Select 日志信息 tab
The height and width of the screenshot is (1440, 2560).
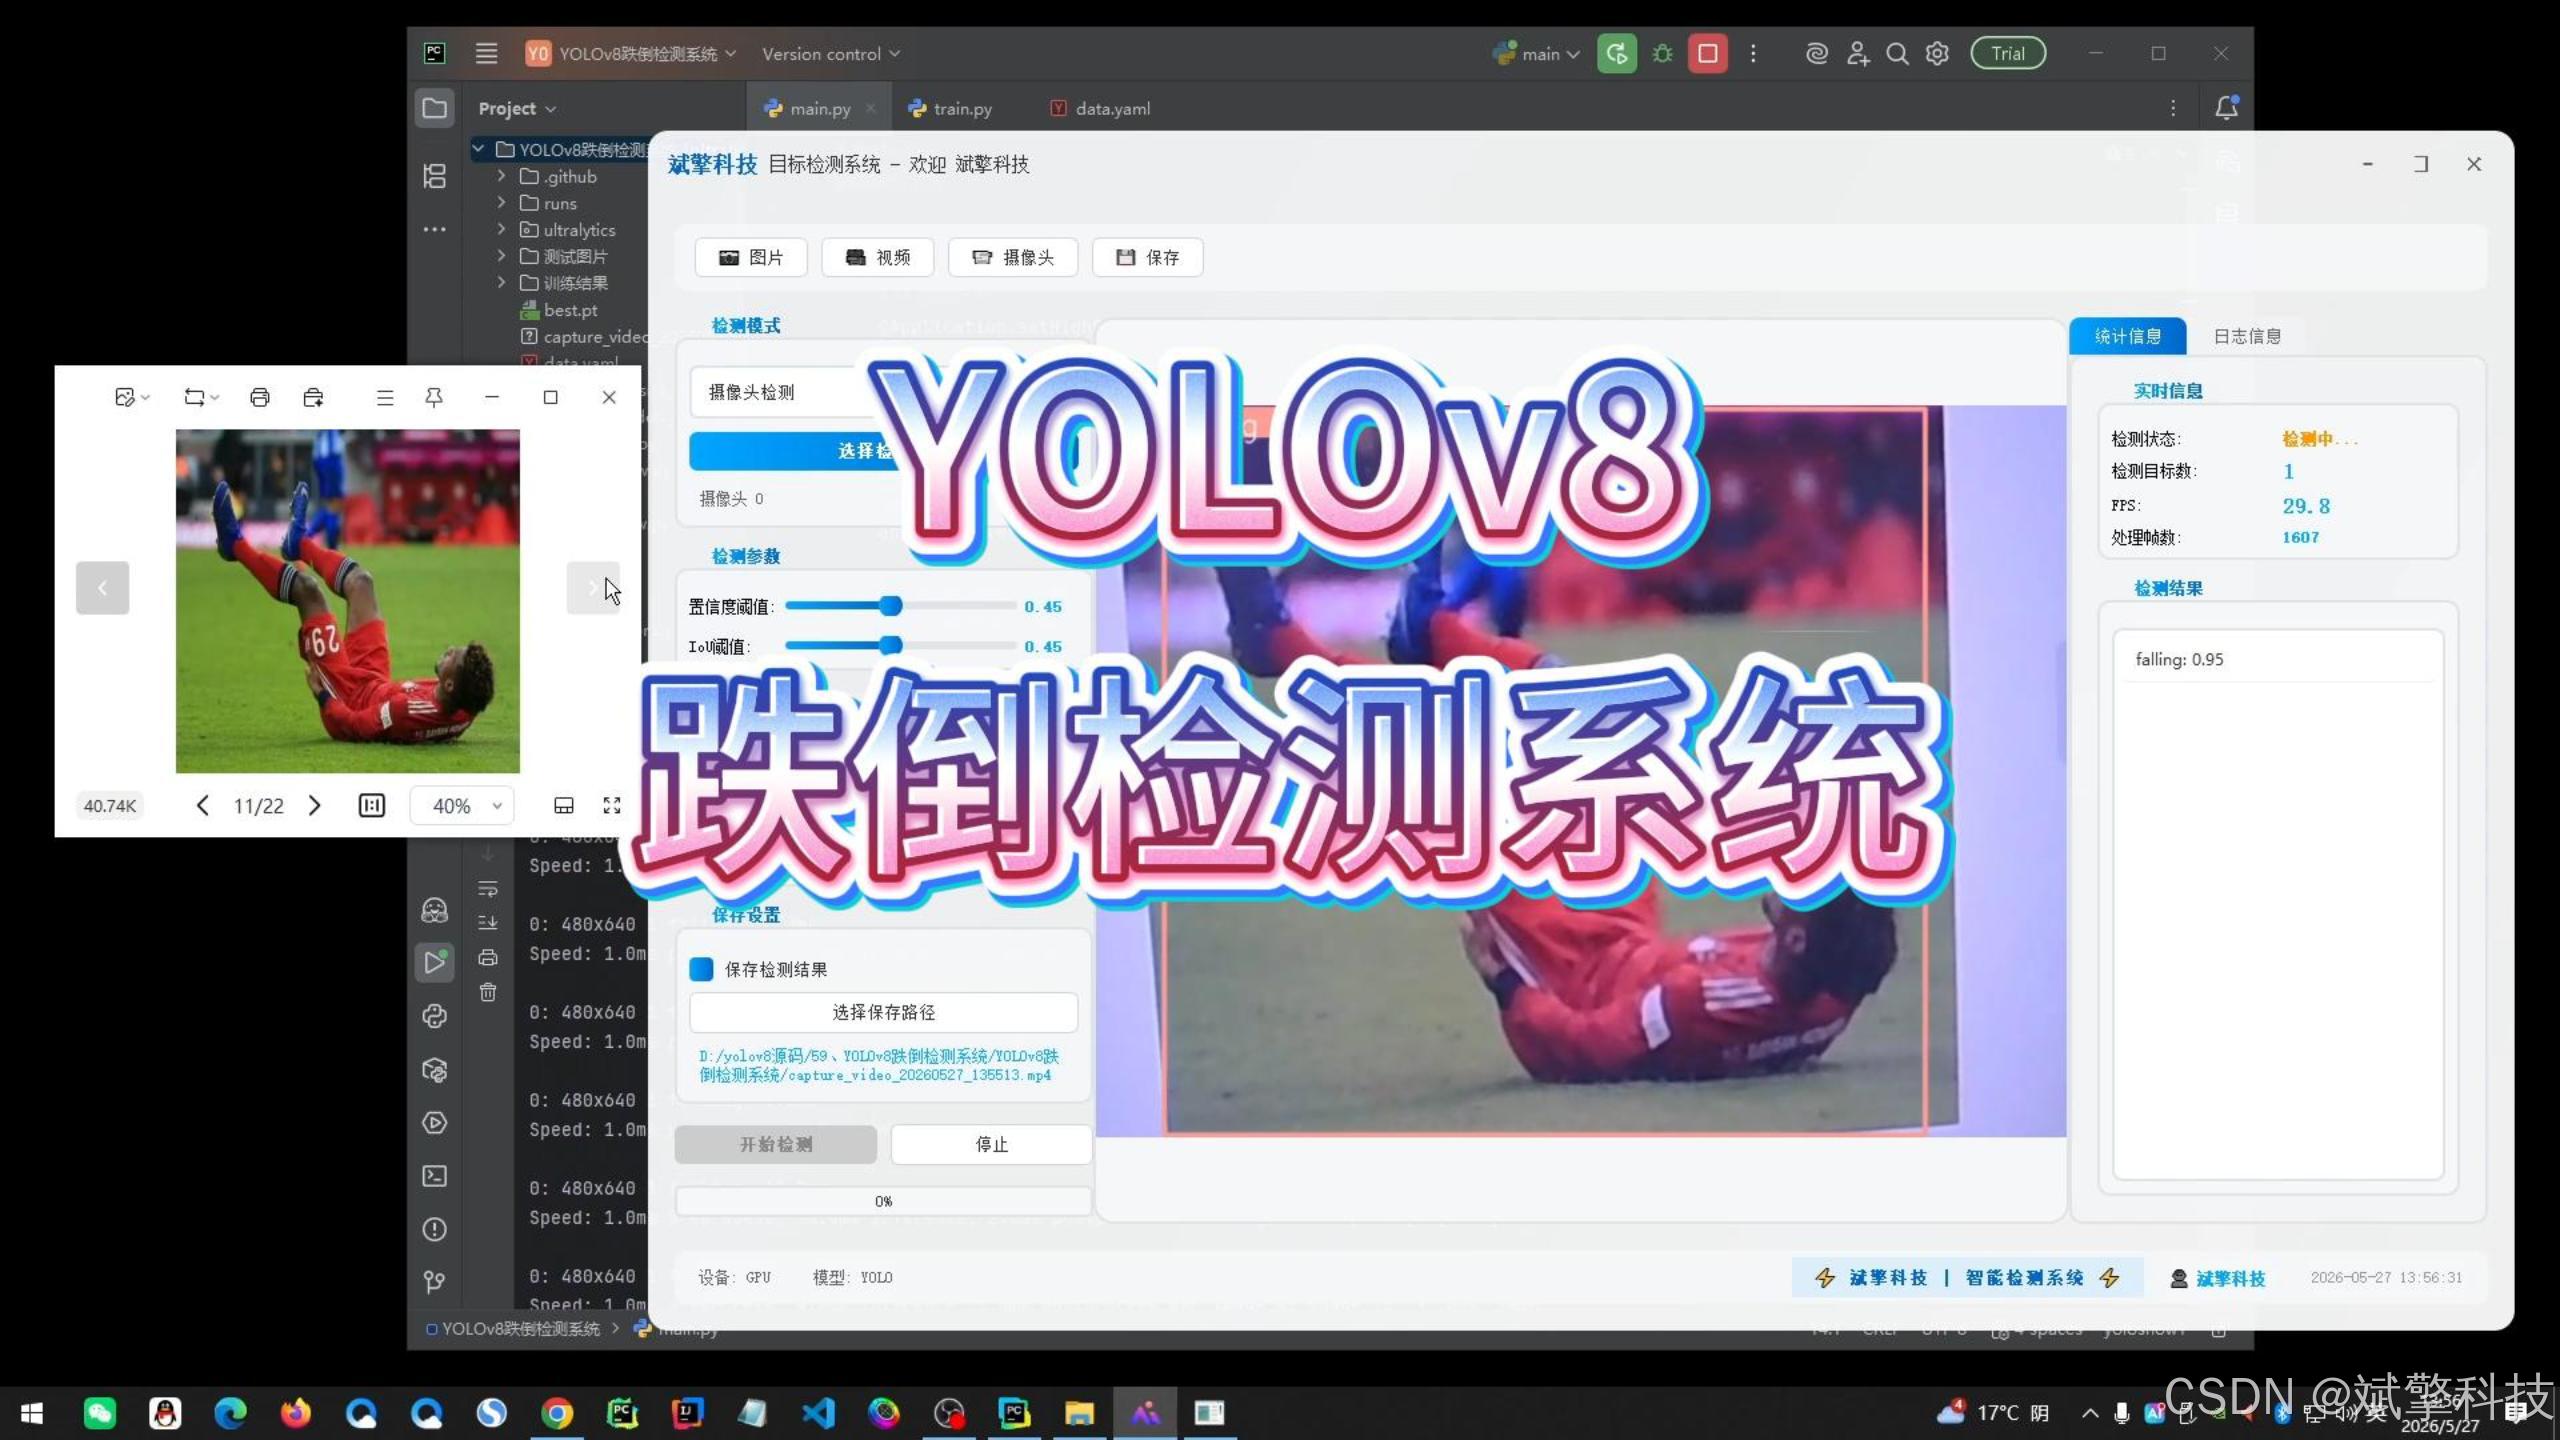pyautogui.click(x=2247, y=336)
